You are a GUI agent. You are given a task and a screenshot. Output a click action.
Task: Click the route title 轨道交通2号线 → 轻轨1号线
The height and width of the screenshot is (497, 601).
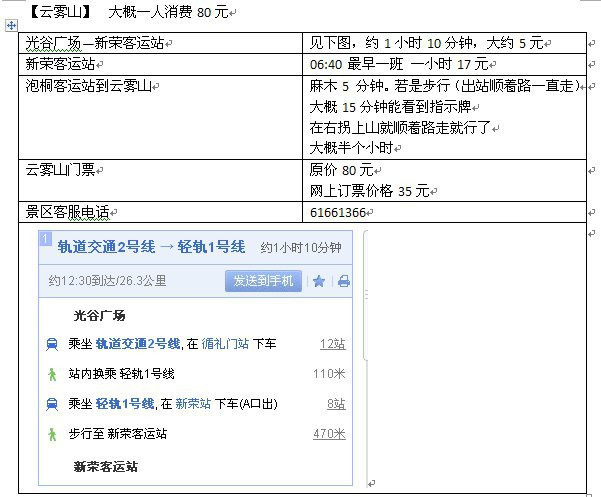coord(151,247)
